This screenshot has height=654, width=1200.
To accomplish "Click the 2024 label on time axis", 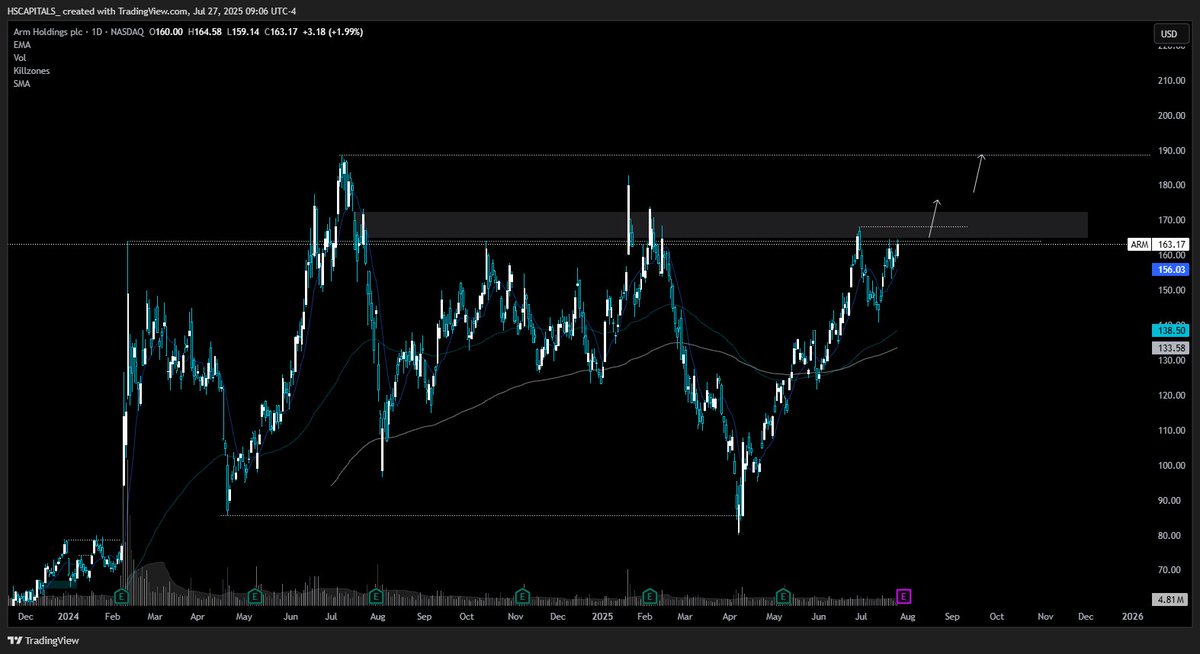I will click(68, 618).
